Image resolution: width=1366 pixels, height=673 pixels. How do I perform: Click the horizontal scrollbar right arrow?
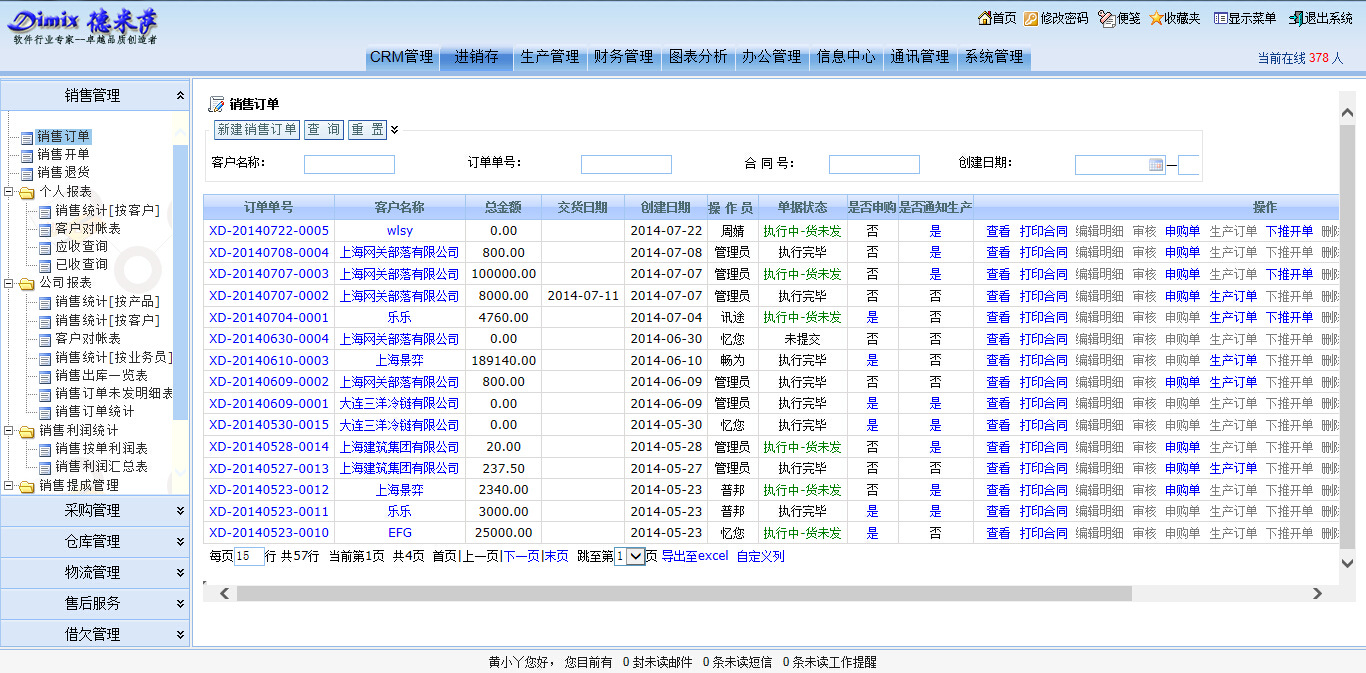1317,594
